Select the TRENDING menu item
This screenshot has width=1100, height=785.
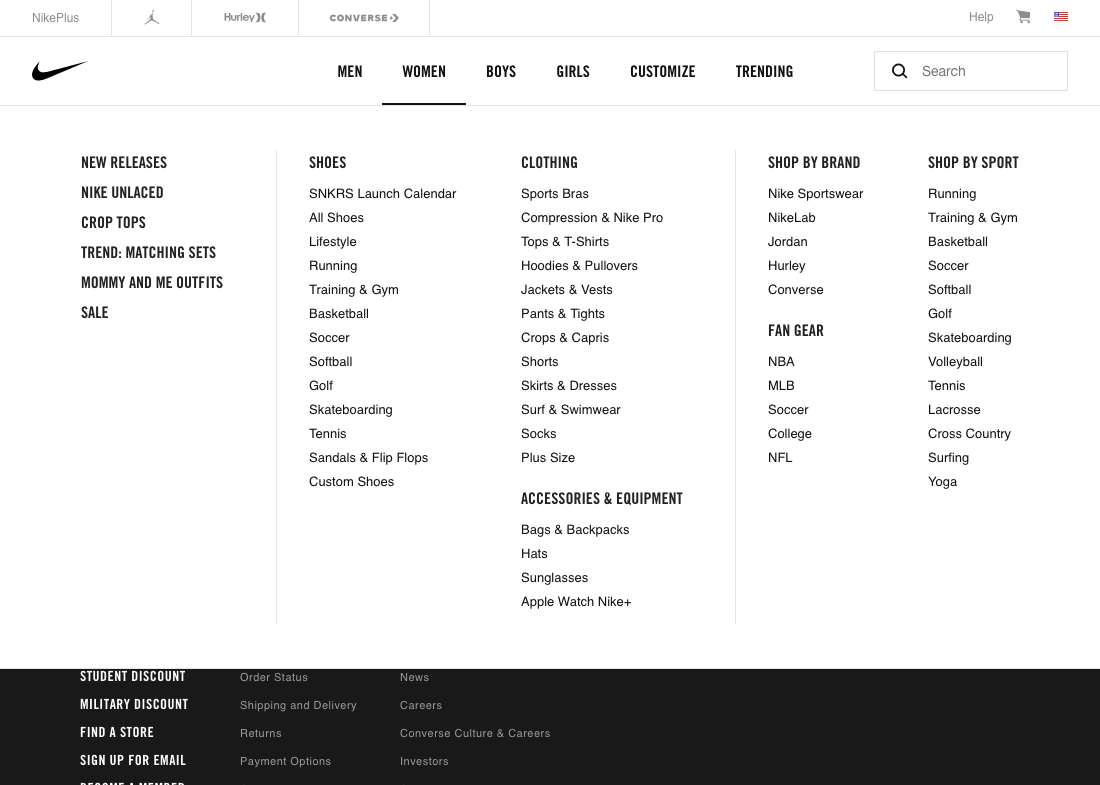click(x=764, y=71)
